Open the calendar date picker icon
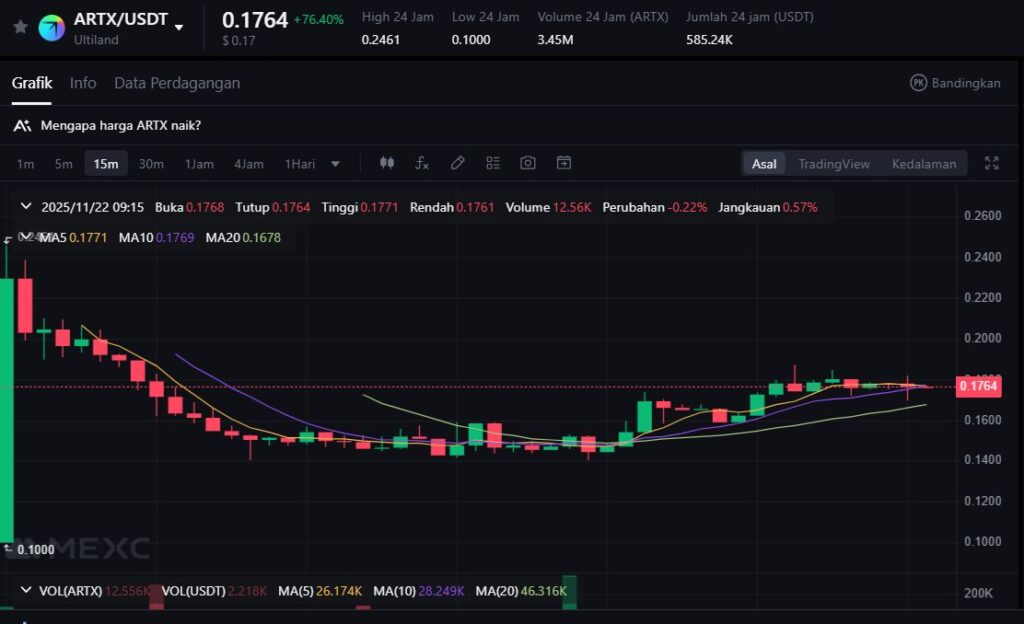 click(564, 163)
